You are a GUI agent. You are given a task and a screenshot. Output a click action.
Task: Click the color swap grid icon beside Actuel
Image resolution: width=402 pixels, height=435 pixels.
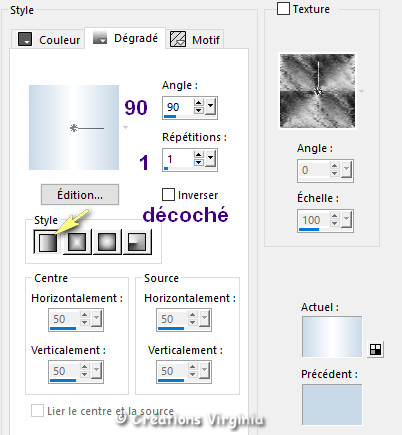point(375,349)
